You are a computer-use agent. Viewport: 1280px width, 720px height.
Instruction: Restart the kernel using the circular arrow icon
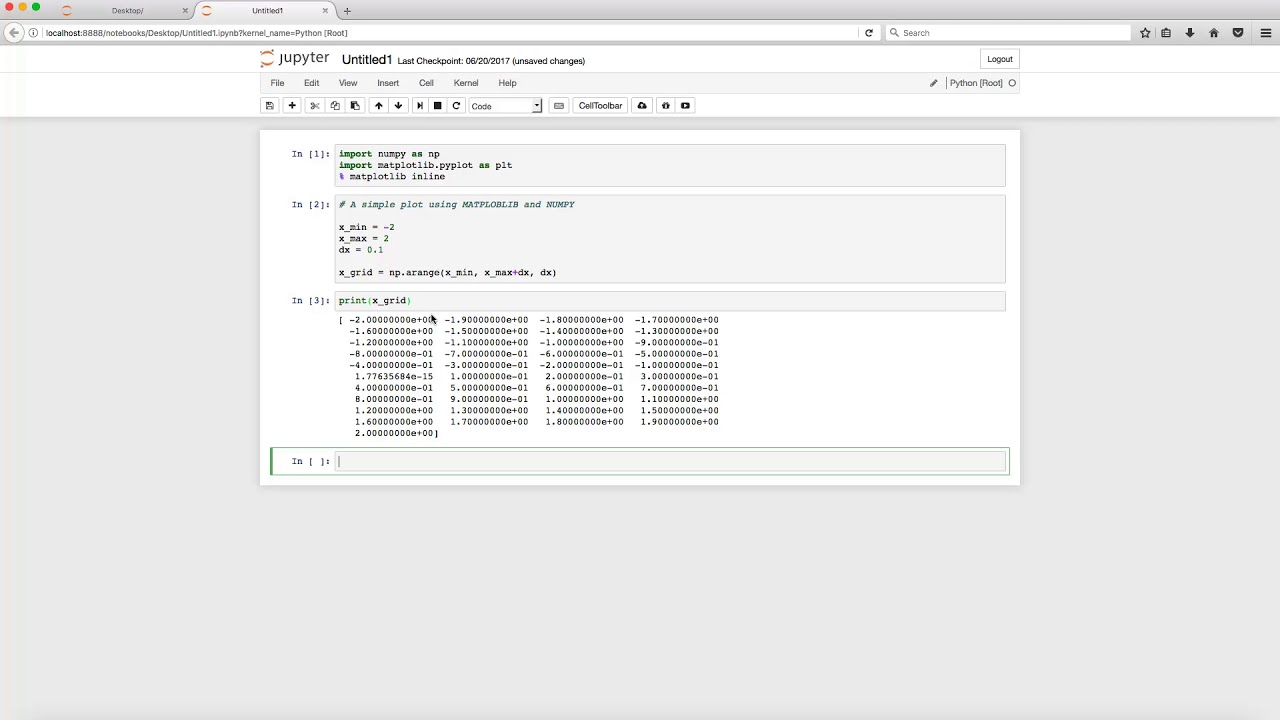point(456,106)
